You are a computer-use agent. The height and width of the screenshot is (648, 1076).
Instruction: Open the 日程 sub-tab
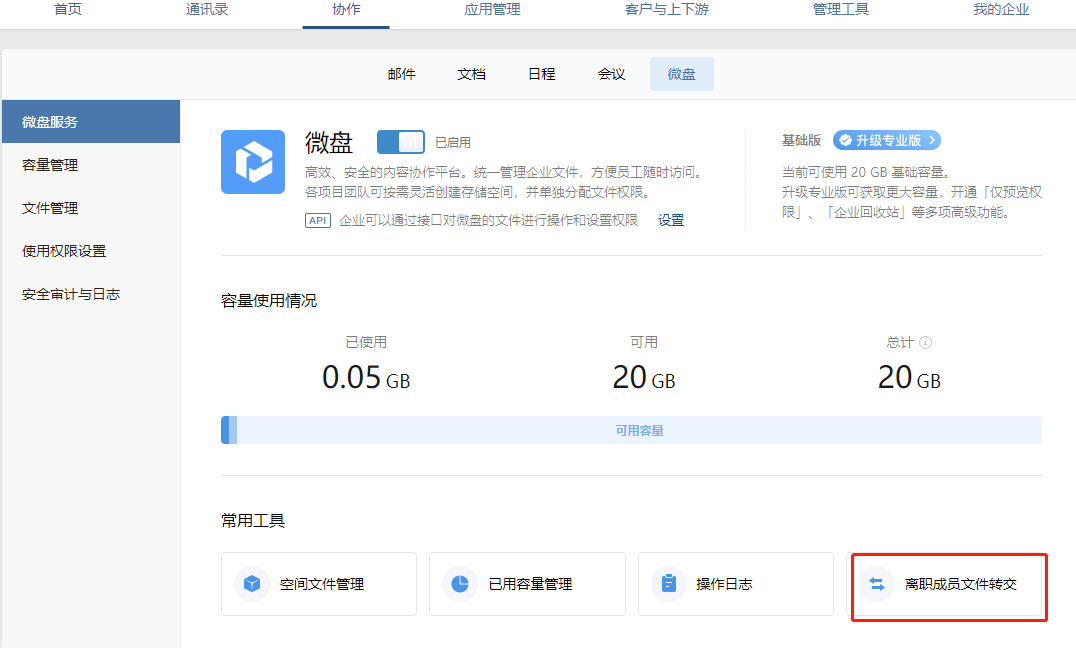tap(541, 74)
